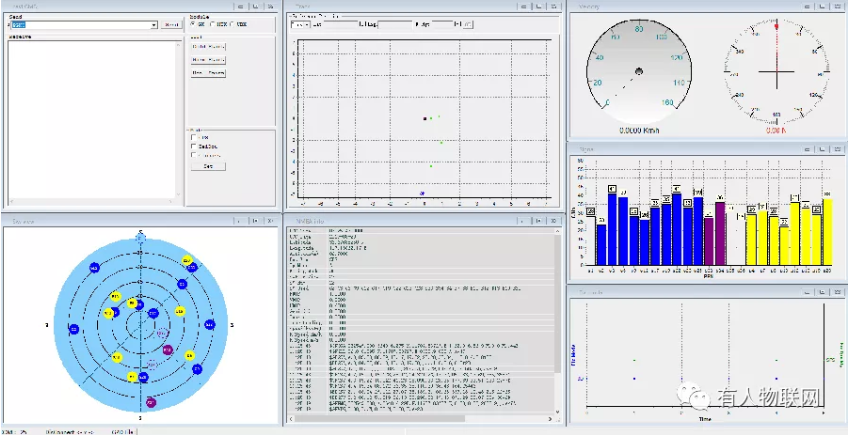Click the speedometer gauge in Velocity panel
Screen dimensions: 848x435
pyautogui.click(x=639, y=71)
